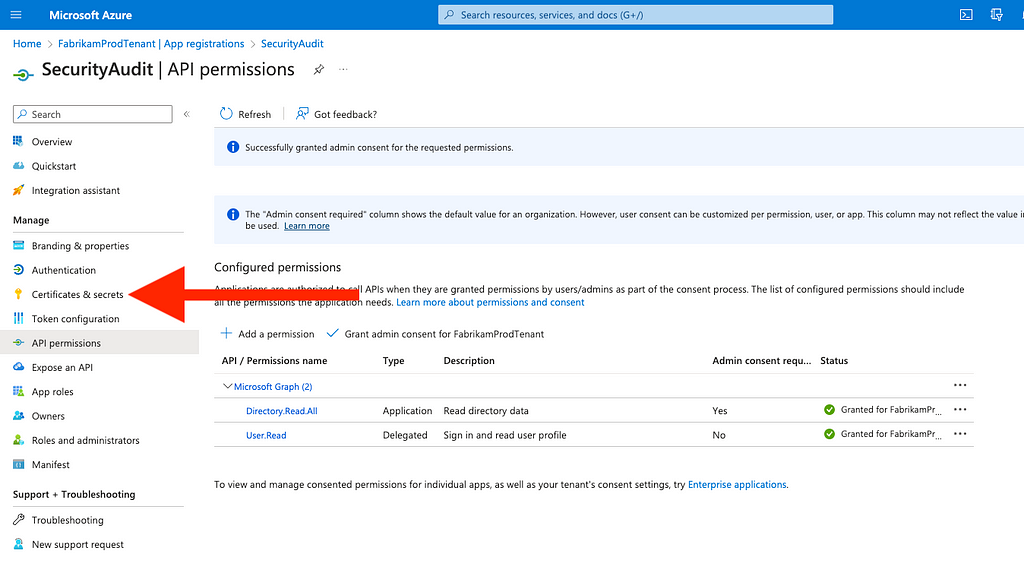The width and height of the screenshot is (1024, 580).
Task: Open the Microsoft Graph (2) API link
Action: click(x=273, y=387)
